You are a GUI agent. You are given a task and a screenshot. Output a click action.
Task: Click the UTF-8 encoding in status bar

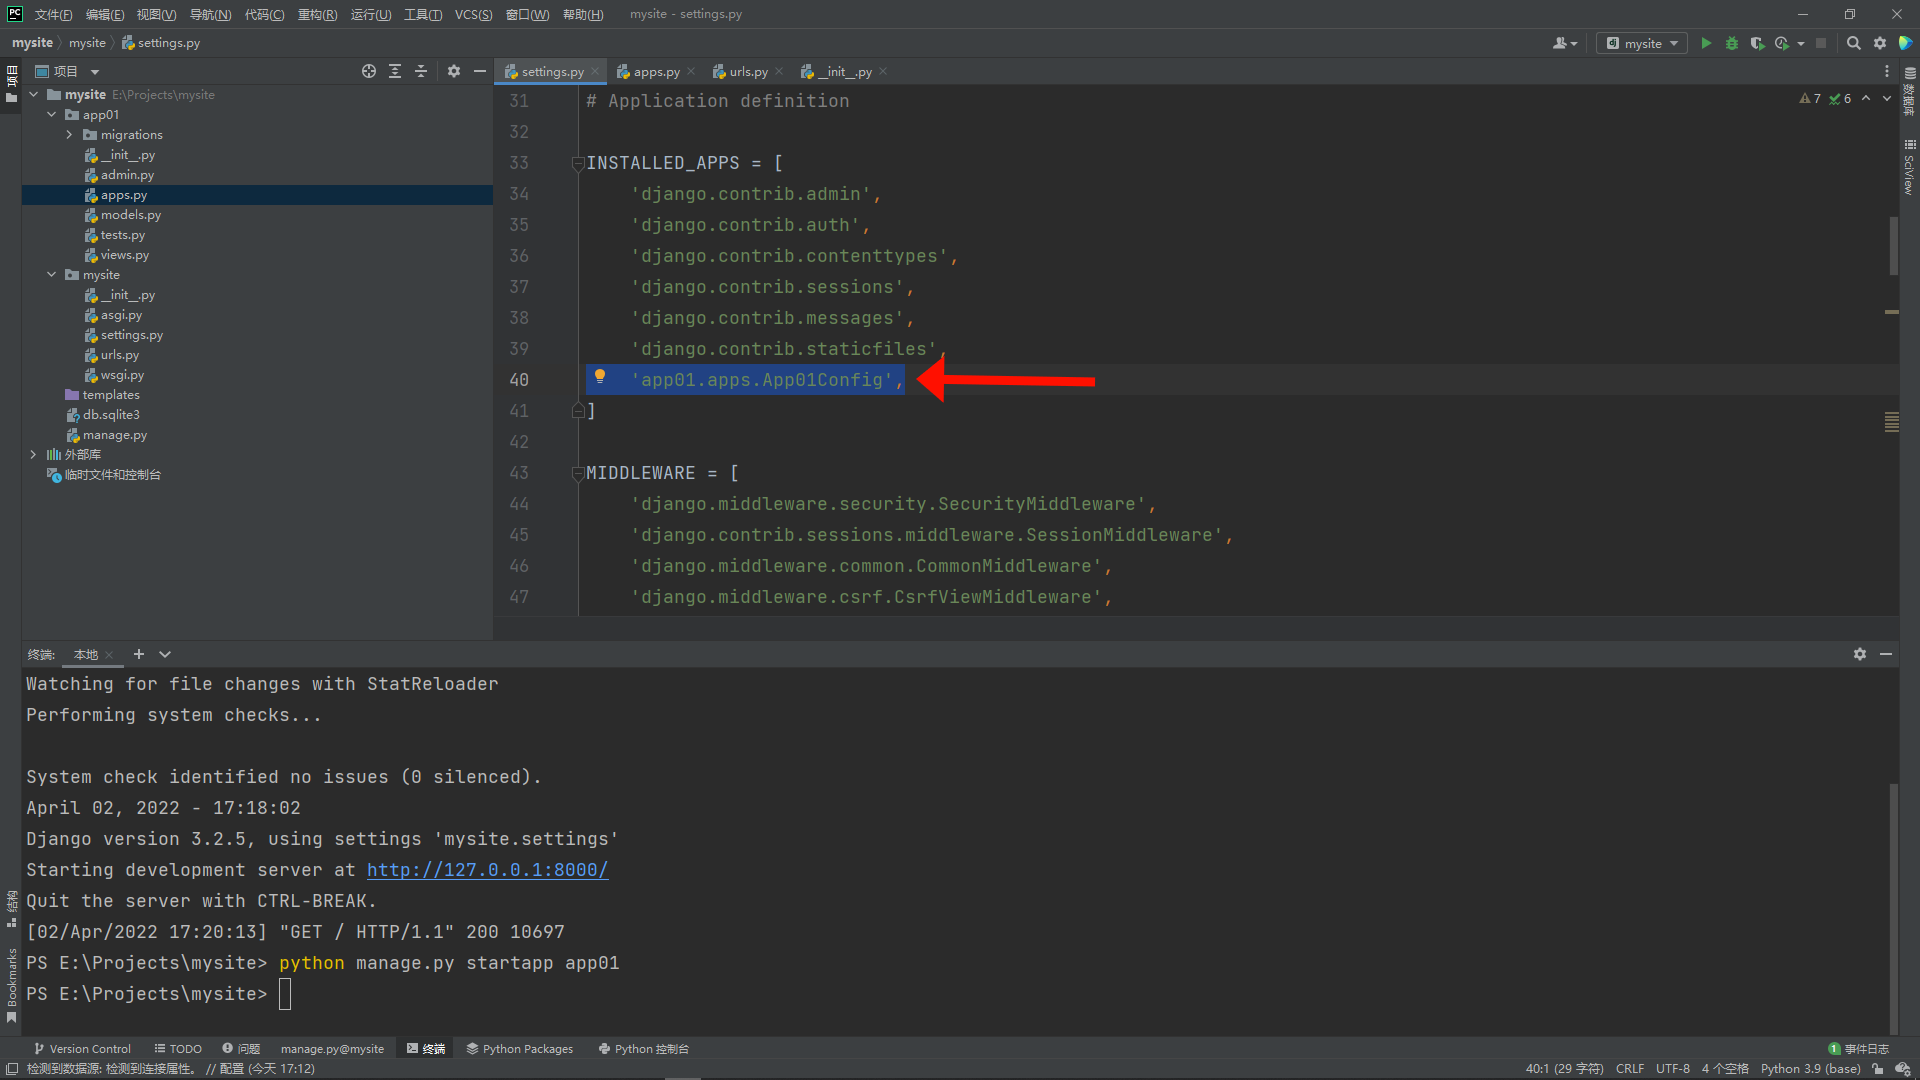(x=1672, y=1069)
